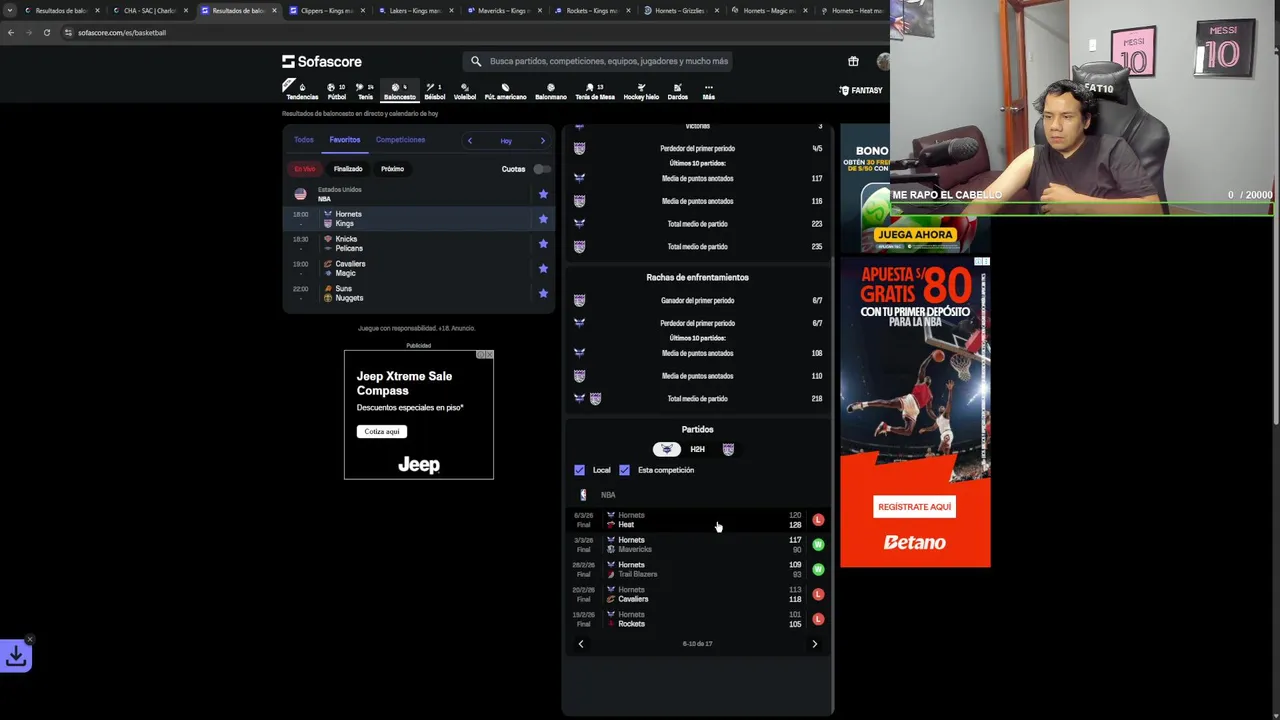Open the Hornets vs Trail Blazers result

pyautogui.click(x=697, y=570)
